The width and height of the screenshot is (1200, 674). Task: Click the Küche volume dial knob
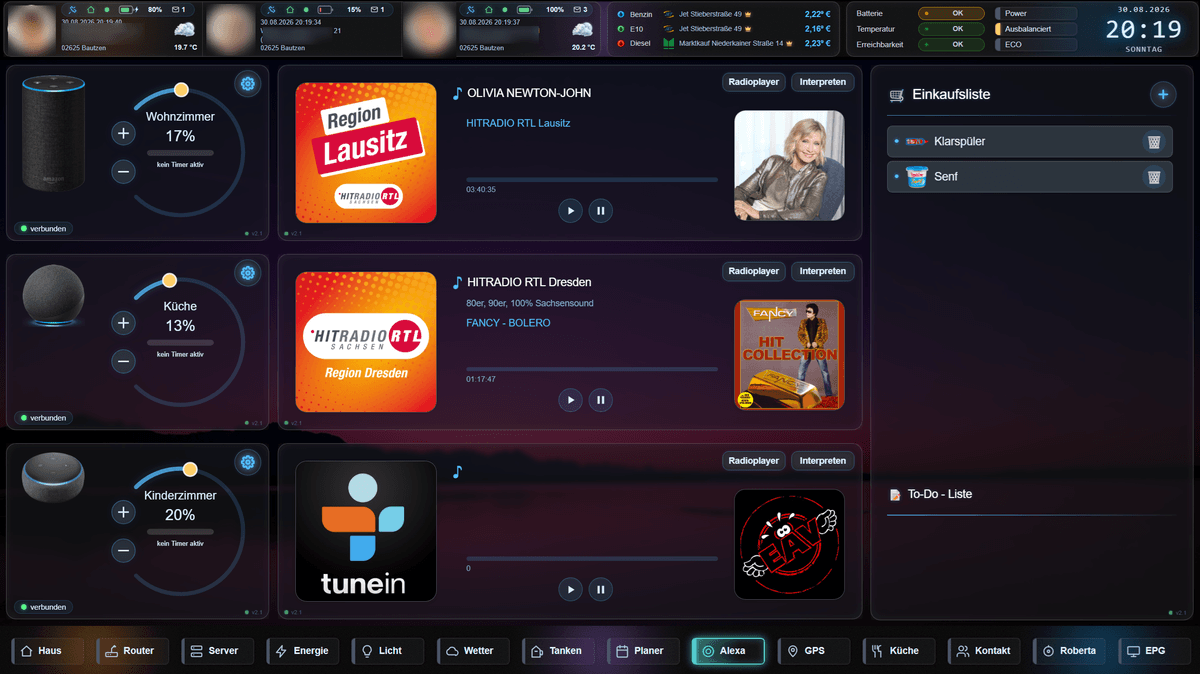coord(169,281)
